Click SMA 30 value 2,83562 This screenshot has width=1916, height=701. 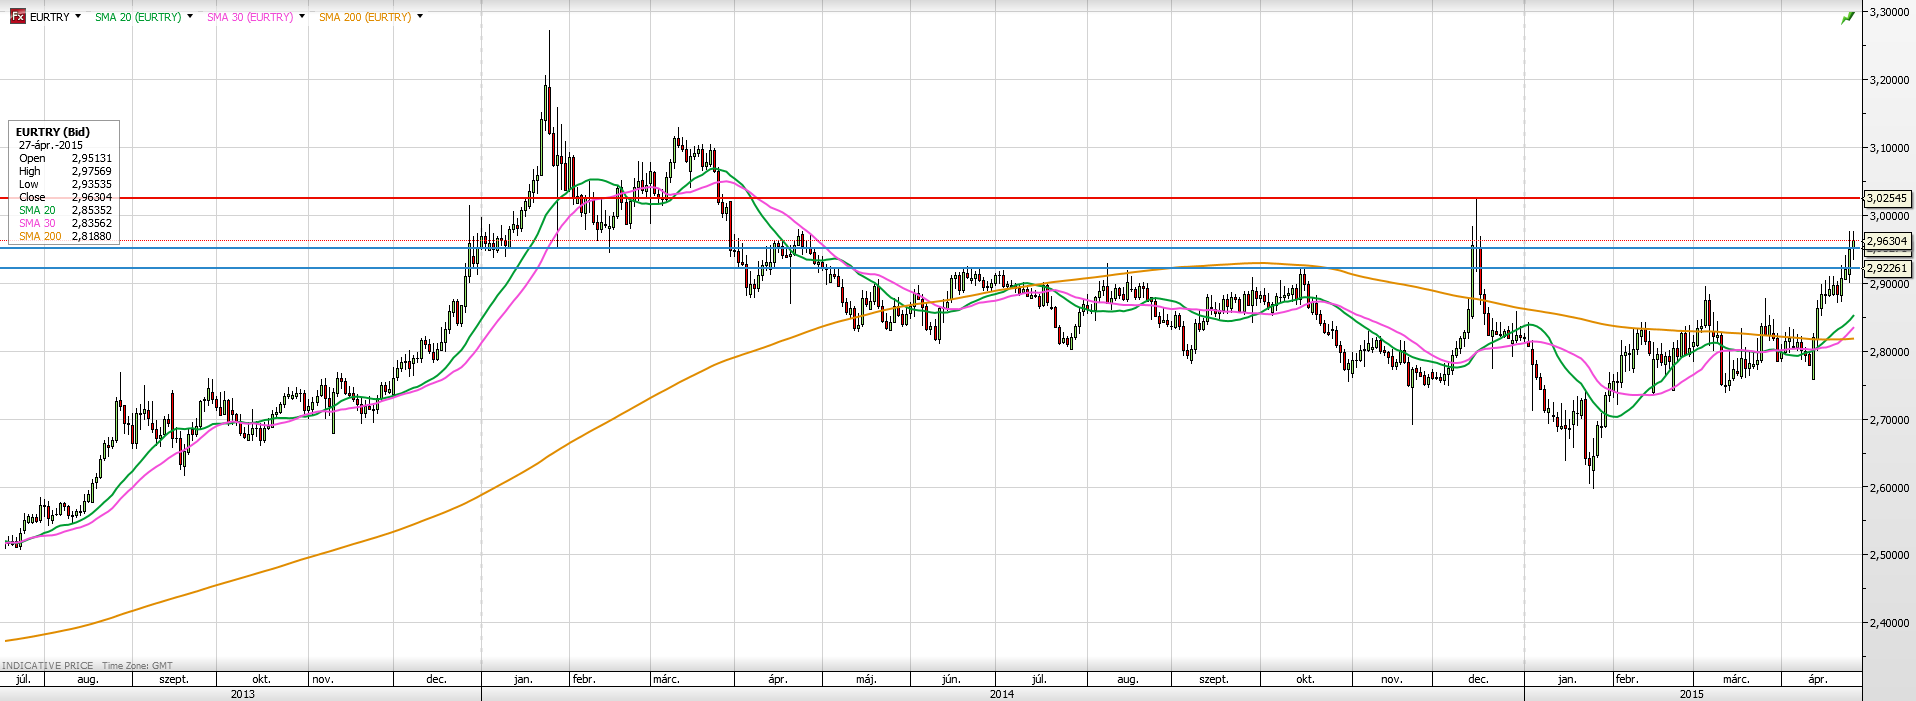pyautogui.click(x=92, y=223)
